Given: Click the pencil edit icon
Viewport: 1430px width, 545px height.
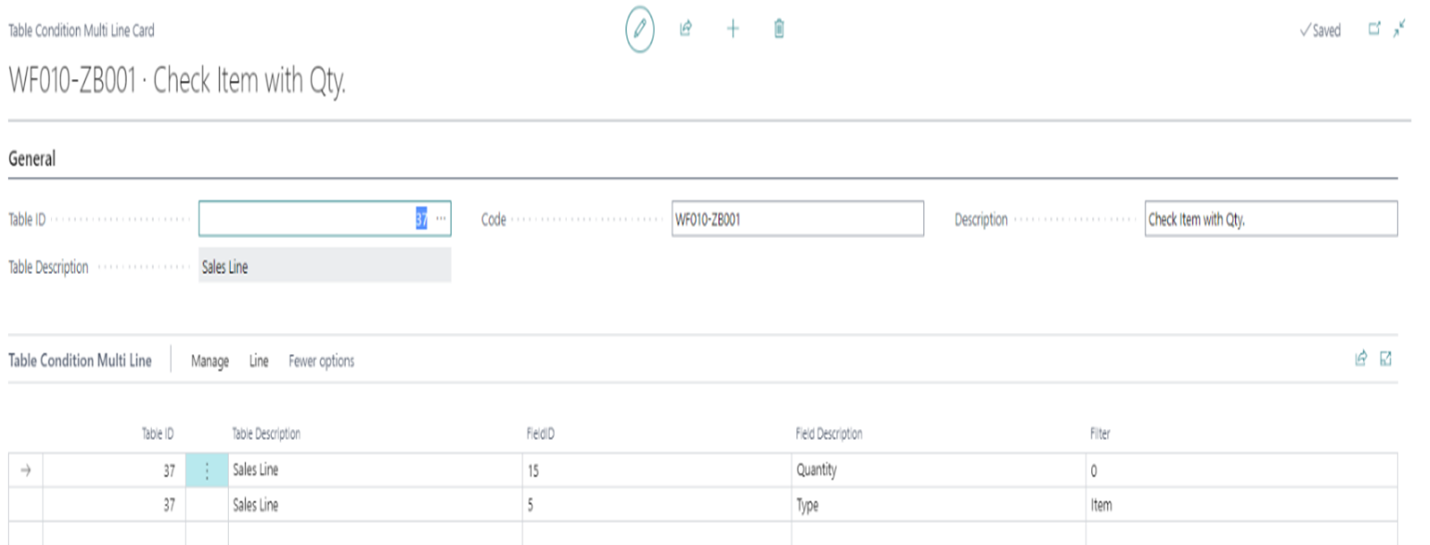Looking at the screenshot, I should pyautogui.click(x=640, y=30).
